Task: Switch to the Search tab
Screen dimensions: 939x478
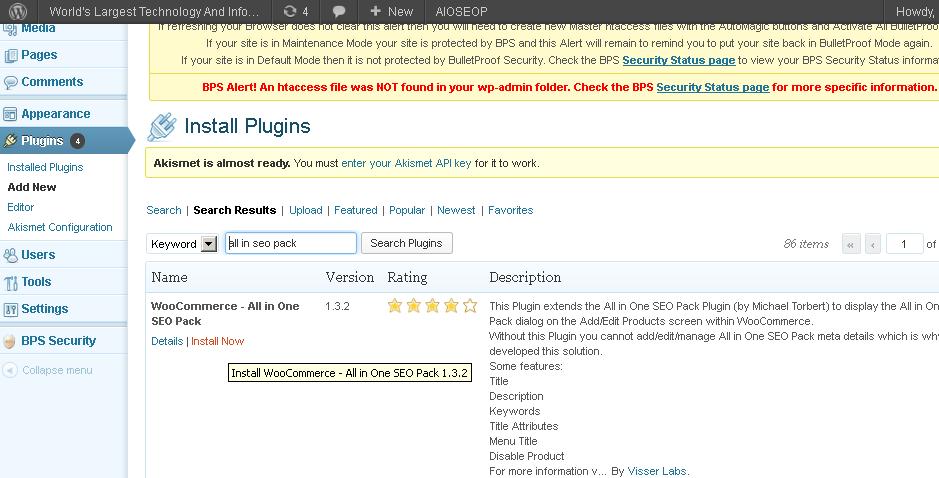Action: pyautogui.click(x=163, y=210)
